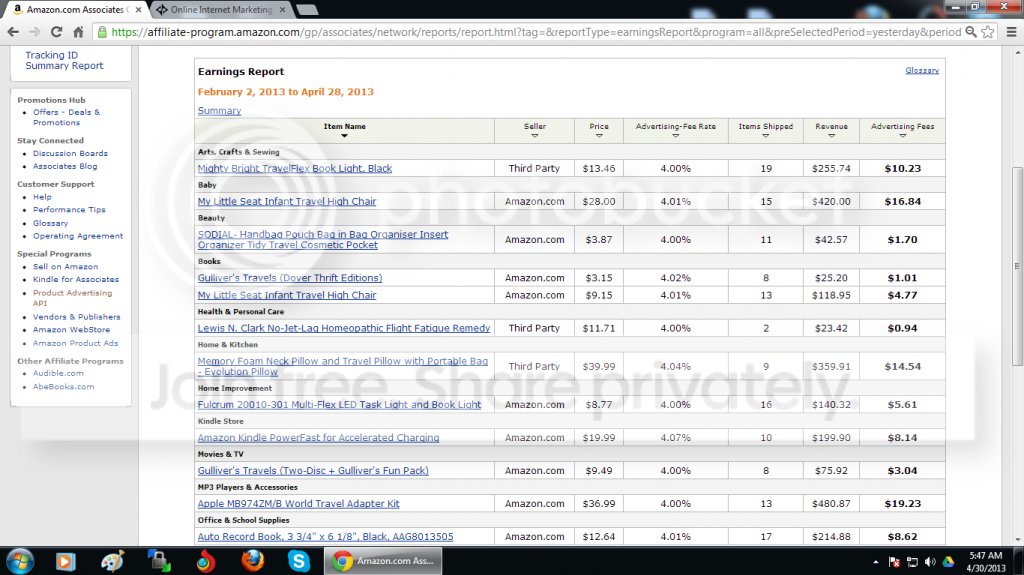The width and height of the screenshot is (1024, 575).
Task: Open Product Advertising API link
Action: [72, 298]
